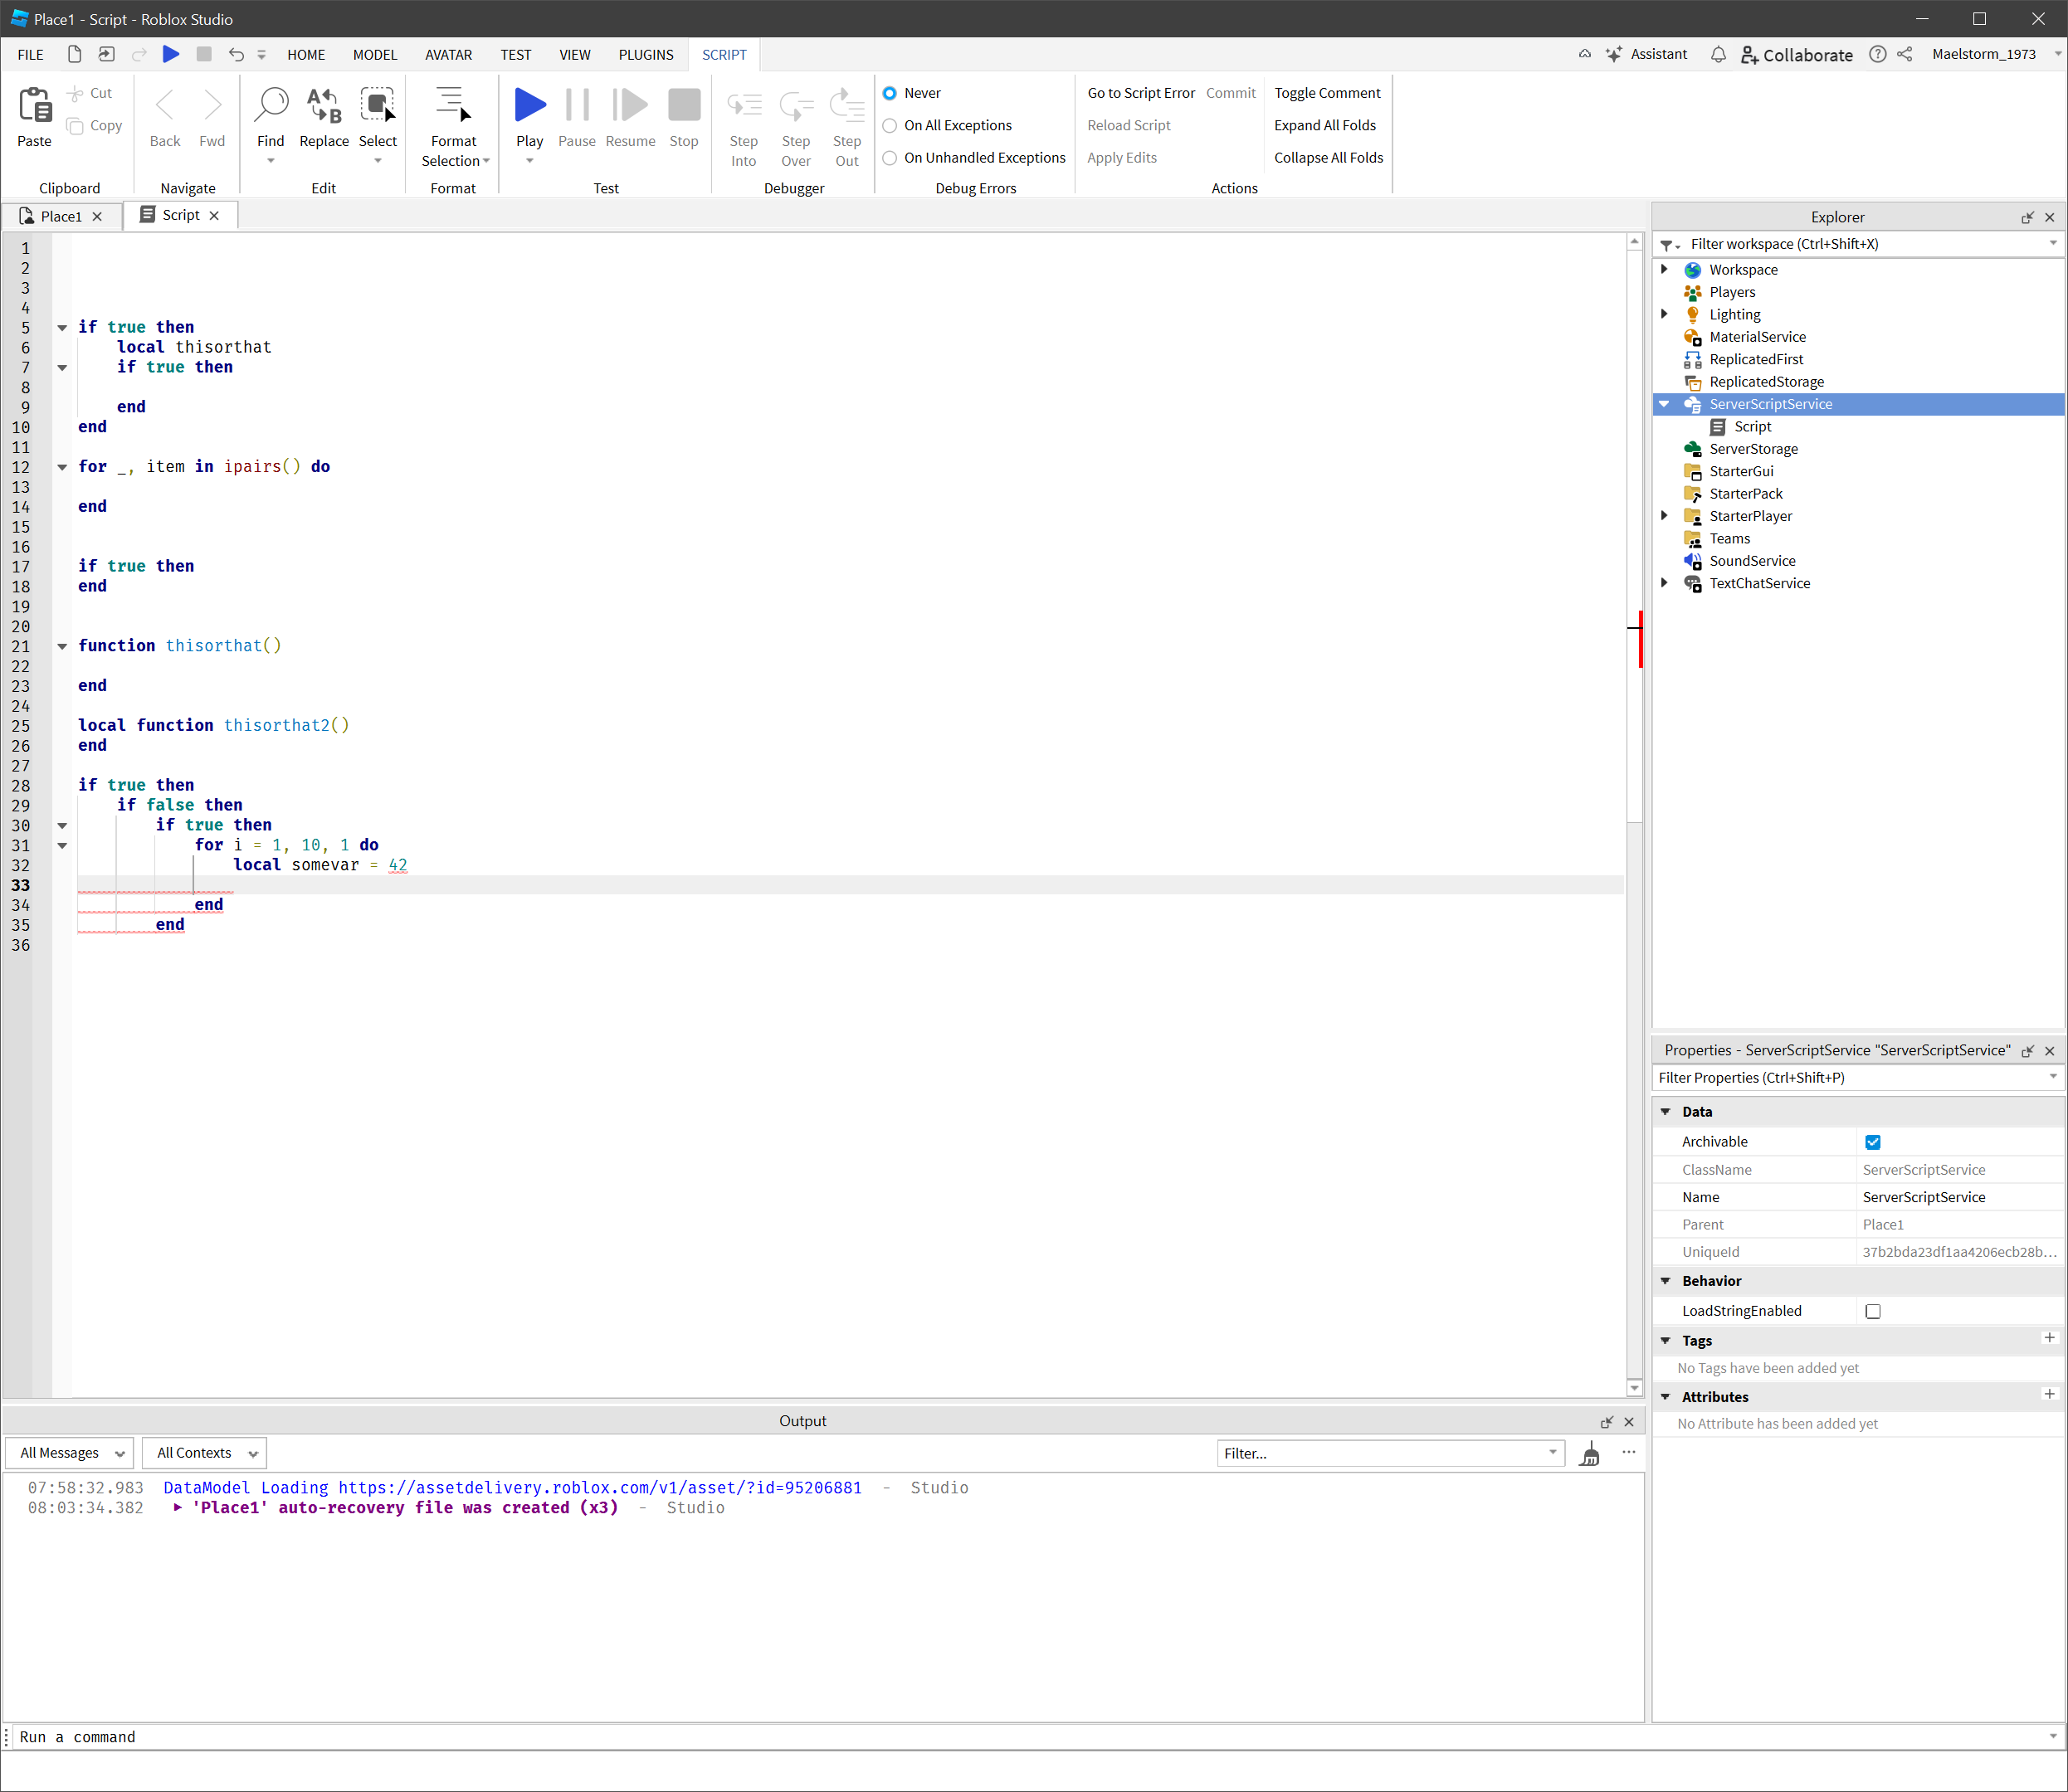Collapse the ServerScriptService tree node

click(1664, 404)
